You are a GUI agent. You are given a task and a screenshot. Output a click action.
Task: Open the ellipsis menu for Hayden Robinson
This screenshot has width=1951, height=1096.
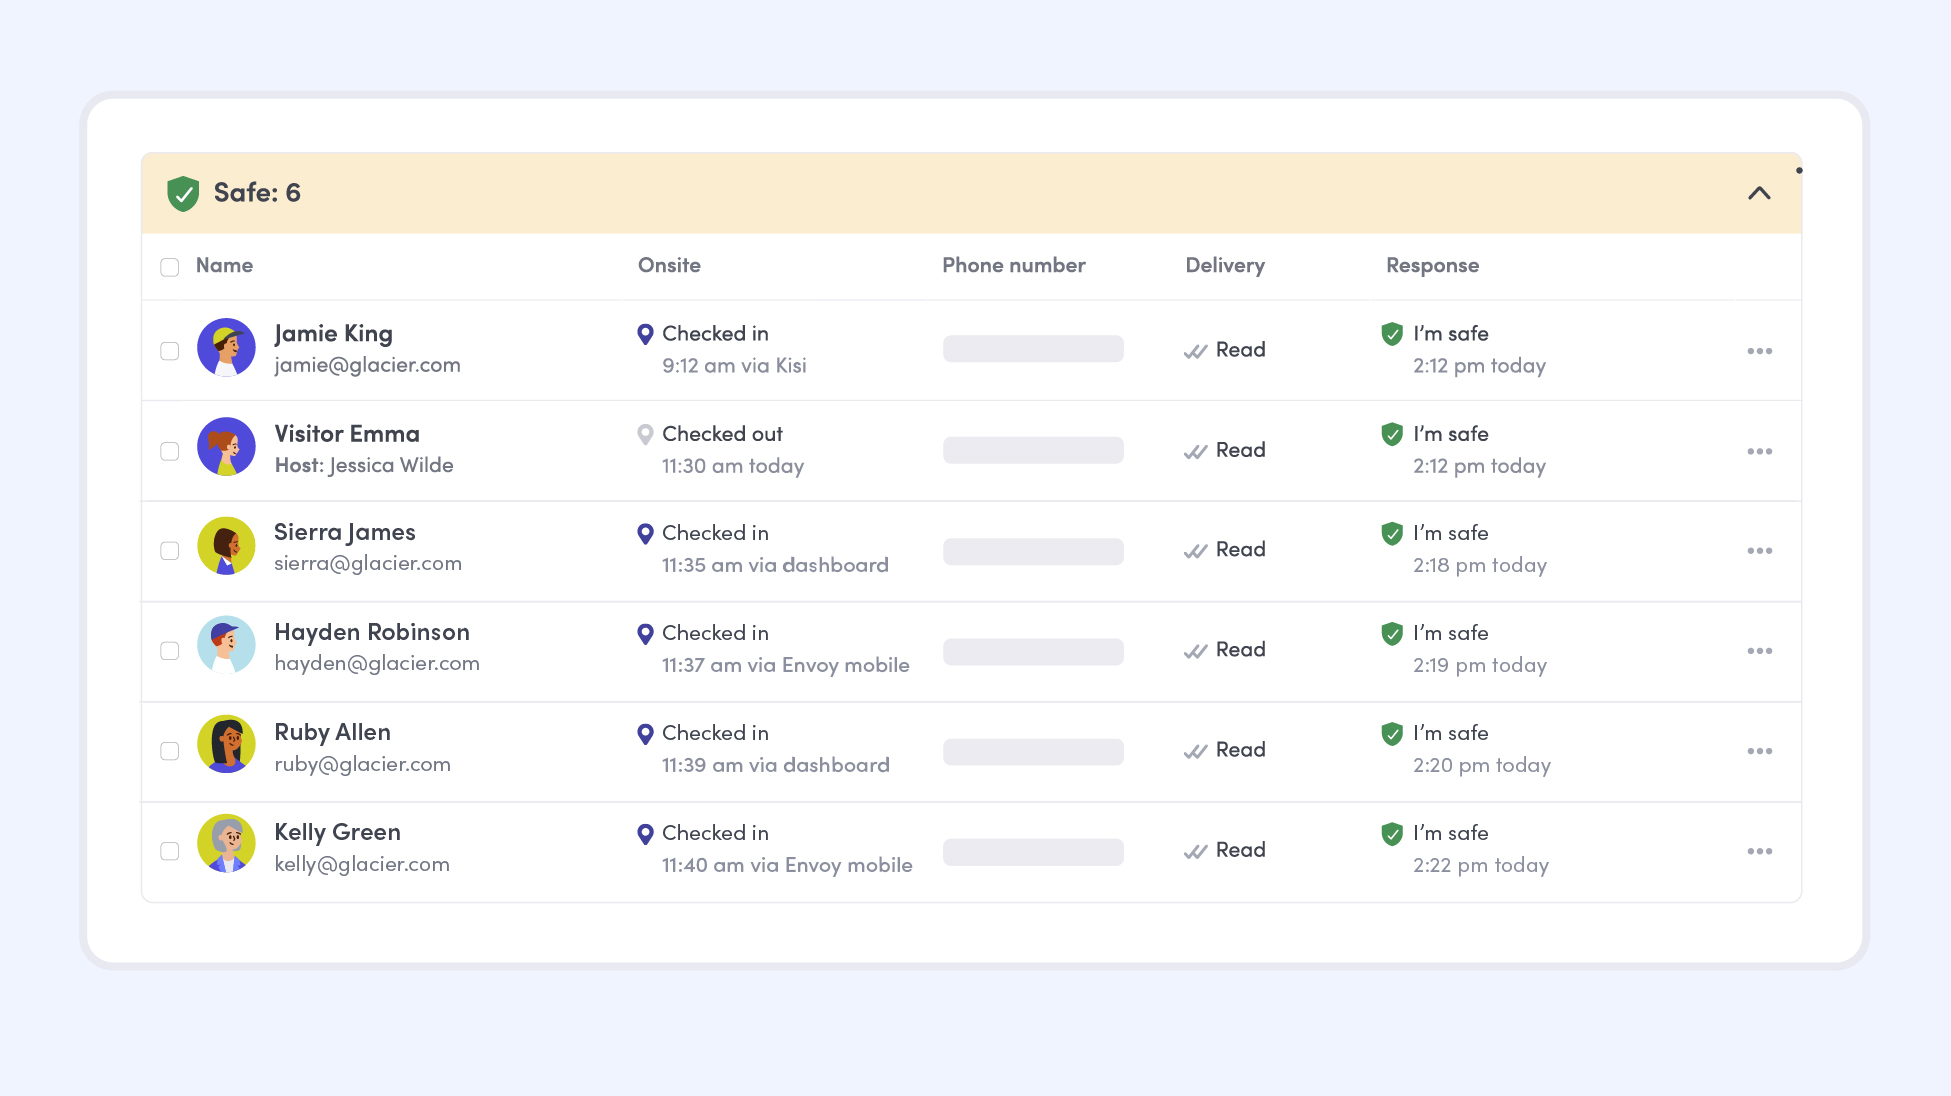(x=1759, y=651)
